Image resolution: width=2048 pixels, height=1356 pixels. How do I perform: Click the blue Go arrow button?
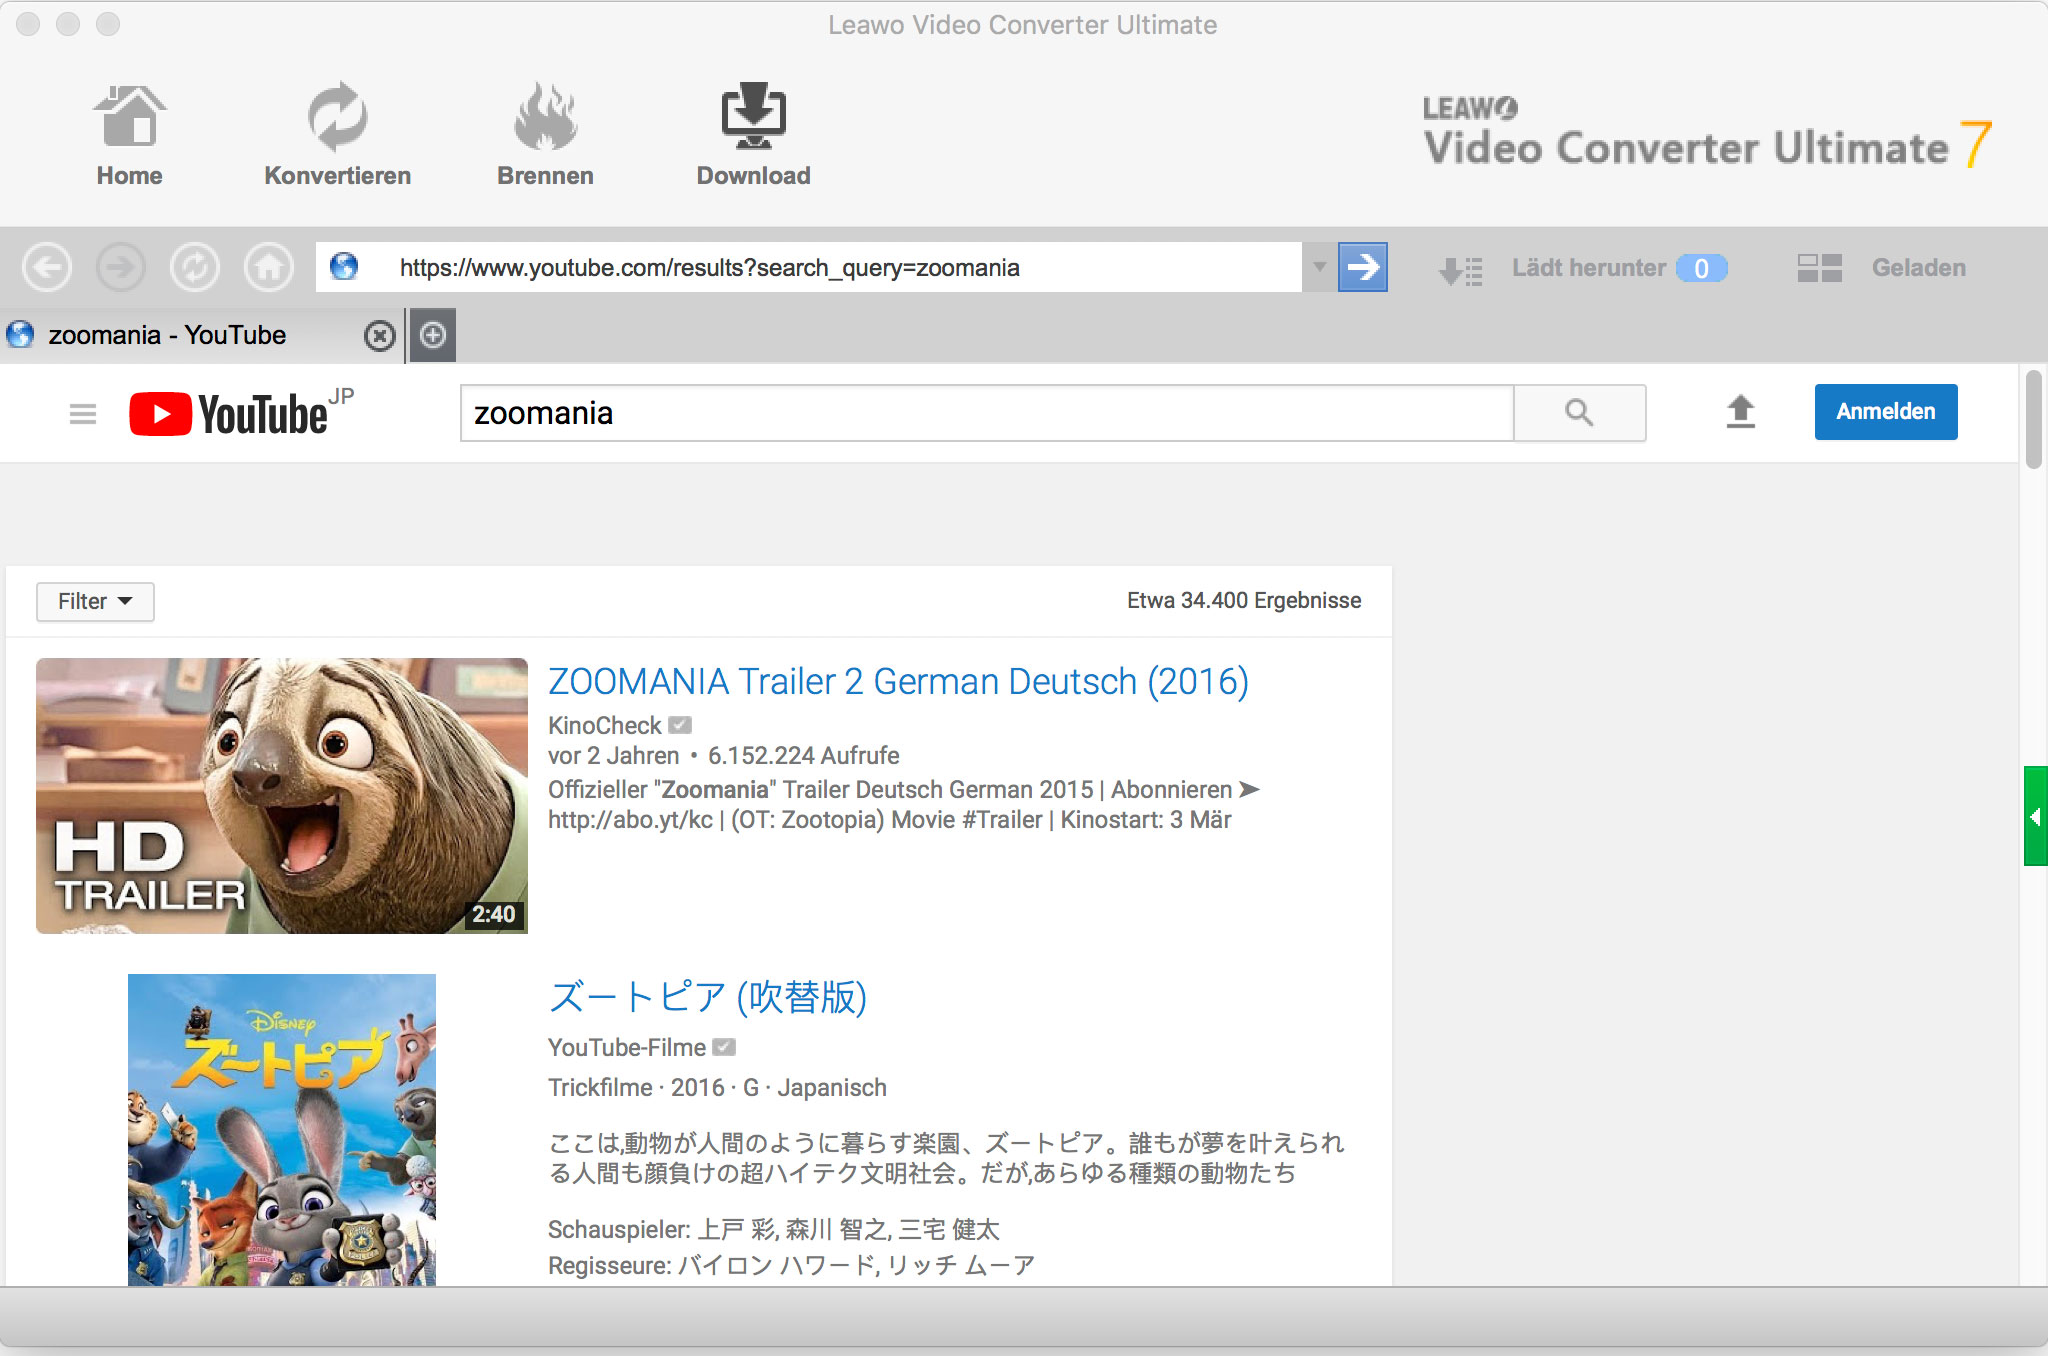pos(1363,267)
